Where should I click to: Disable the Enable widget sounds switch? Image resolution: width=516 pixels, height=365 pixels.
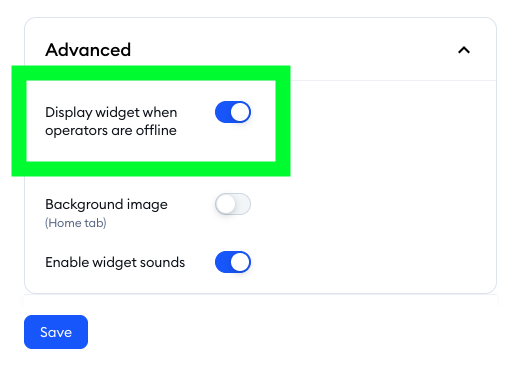tap(233, 262)
